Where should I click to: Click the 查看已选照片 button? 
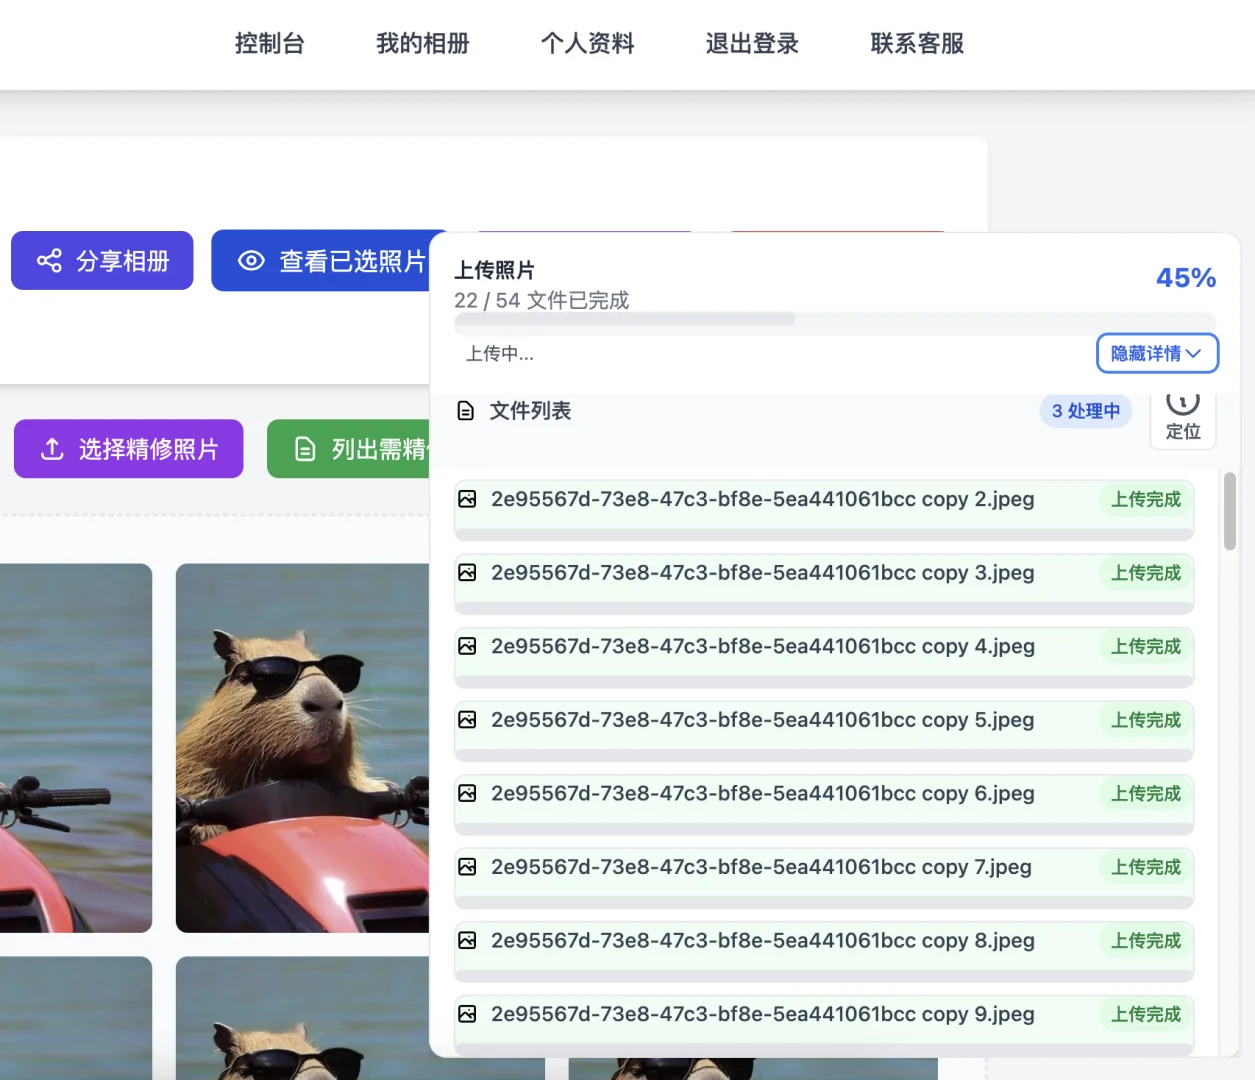click(x=321, y=261)
